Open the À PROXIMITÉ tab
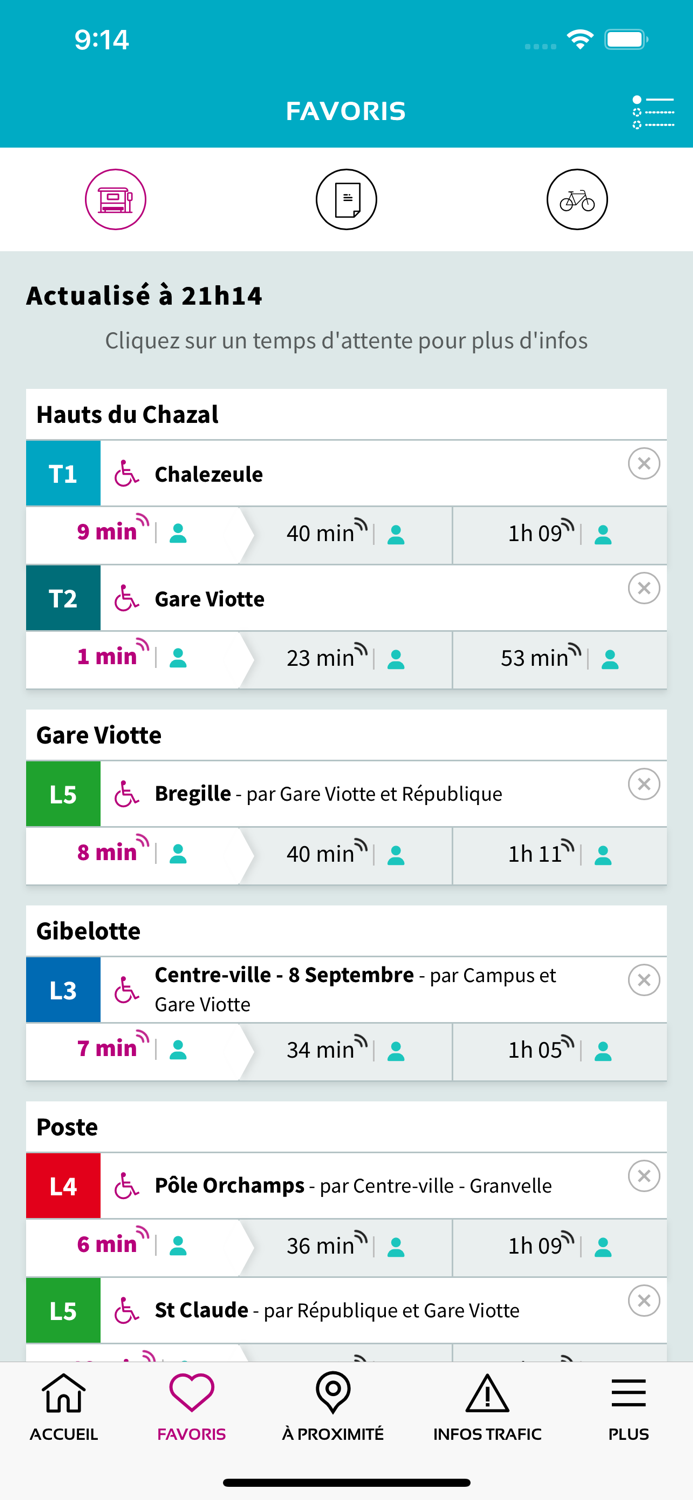This screenshot has width=693, height=1500. click(333, 1407)
